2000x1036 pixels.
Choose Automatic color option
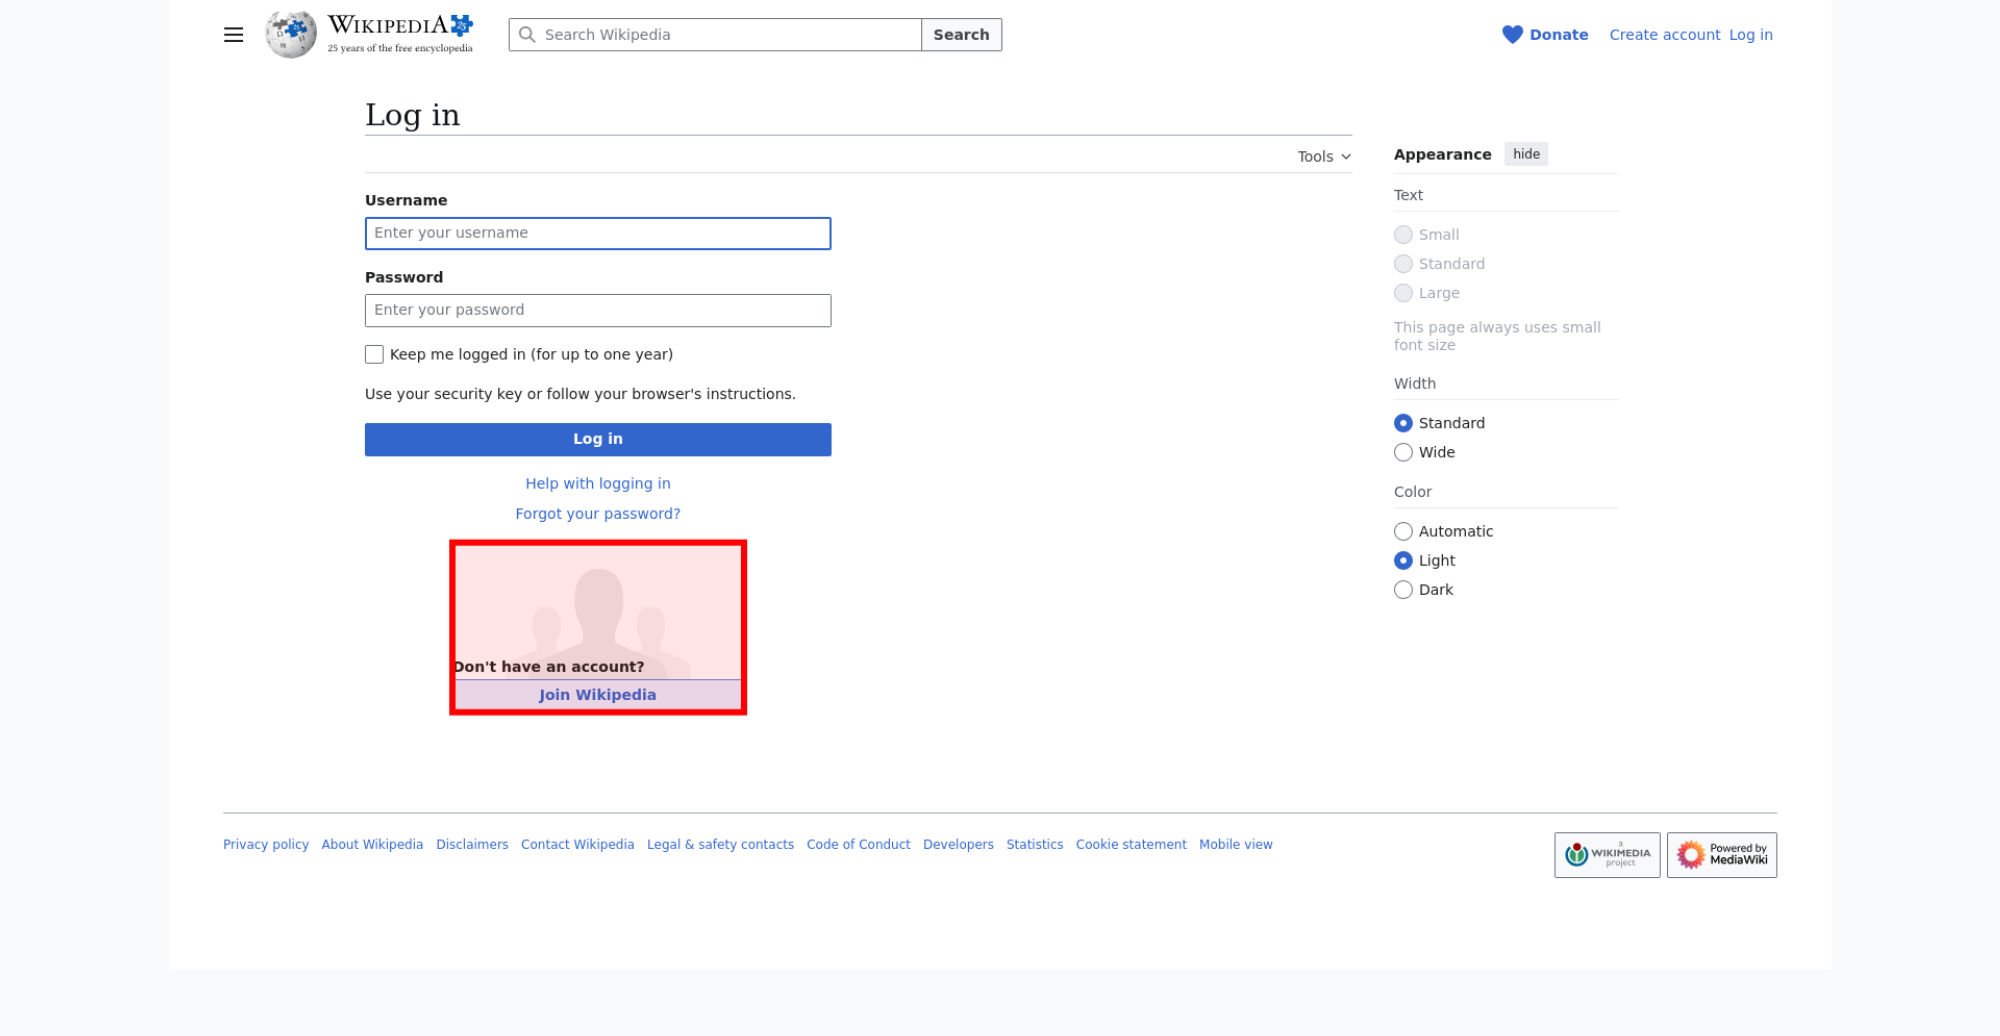pos(1403,532)
